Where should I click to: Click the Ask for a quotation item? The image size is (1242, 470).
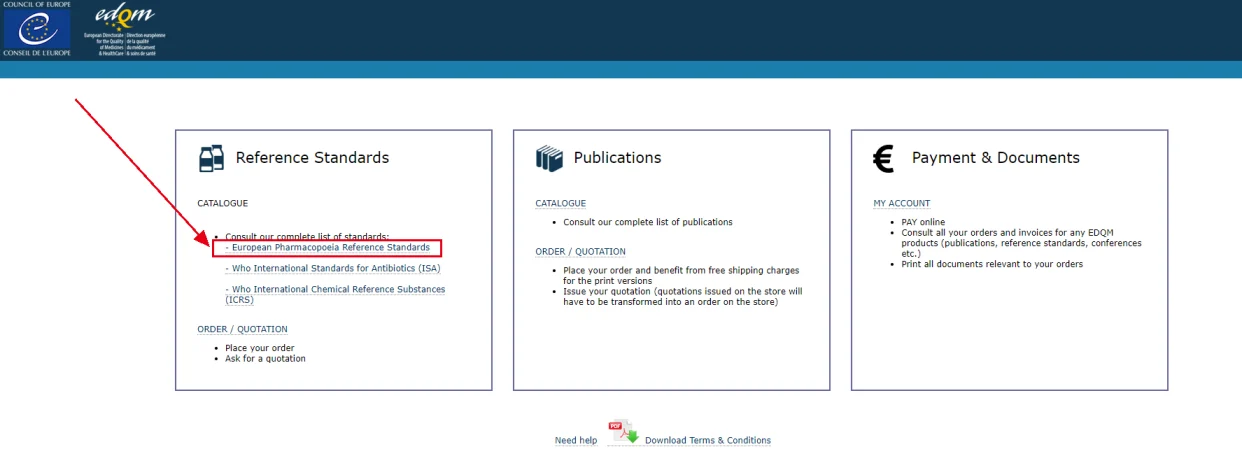pos(265,358)
